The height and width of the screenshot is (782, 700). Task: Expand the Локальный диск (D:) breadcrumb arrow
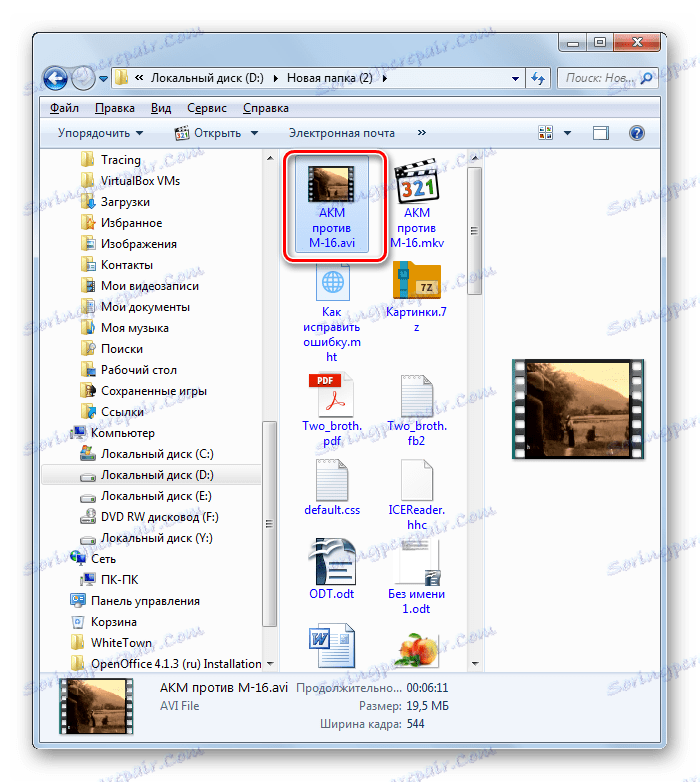[276, 78]
